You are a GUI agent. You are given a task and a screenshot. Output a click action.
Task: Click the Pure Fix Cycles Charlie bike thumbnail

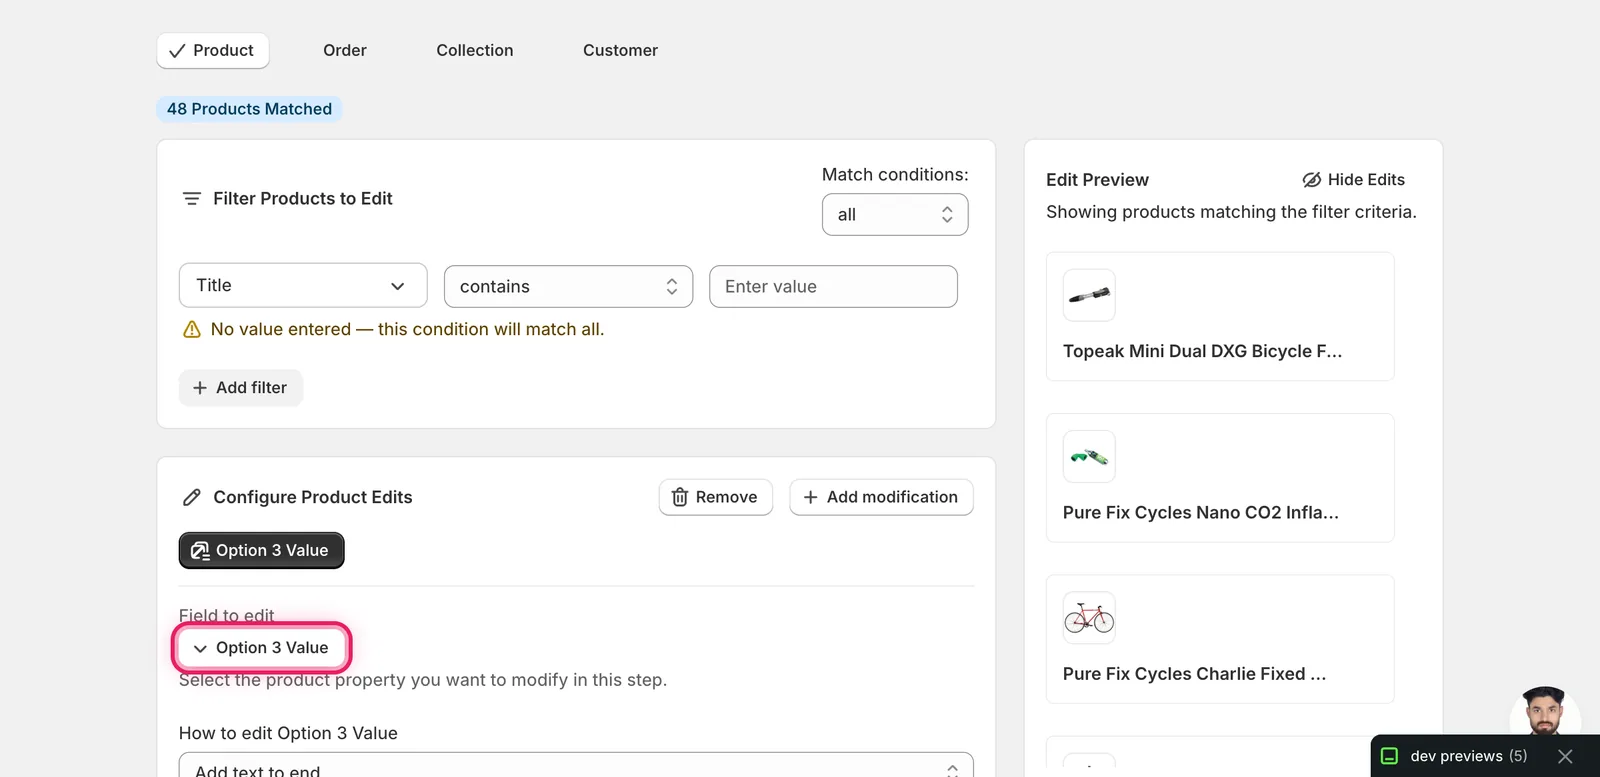1089,618
